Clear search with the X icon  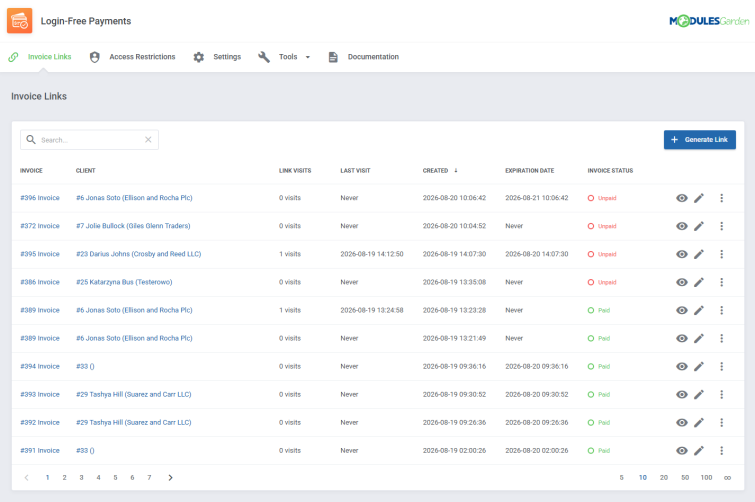tap(148, 140)
